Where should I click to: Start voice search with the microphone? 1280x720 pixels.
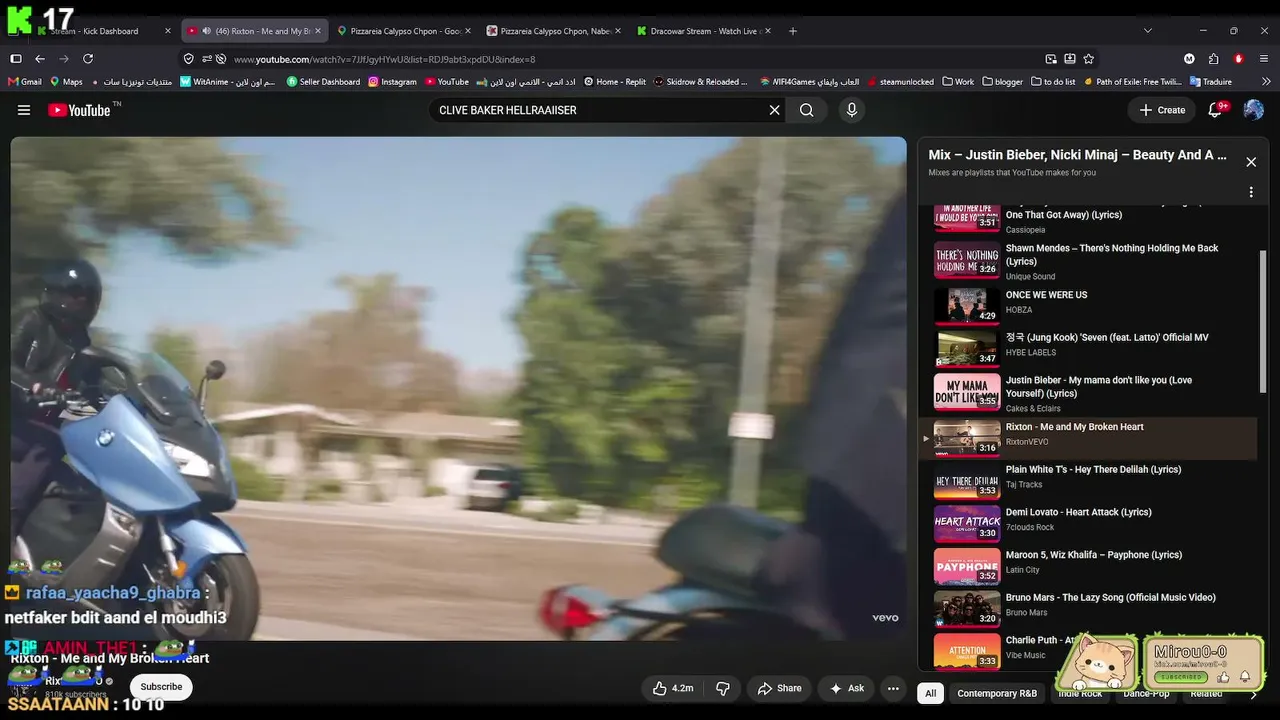tap(852, 110)
